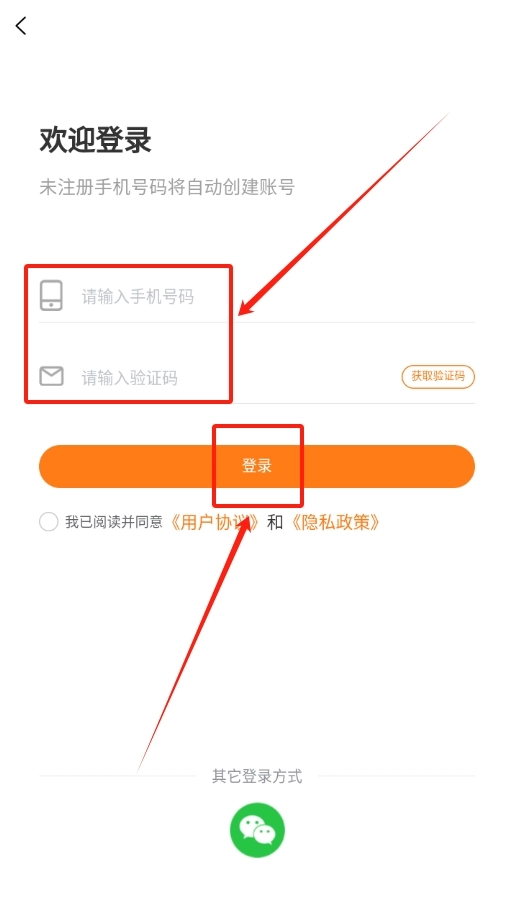Click the divider line left of 其它登录方式
Screen dimensions: 516x897
click(x=117, y=776)
